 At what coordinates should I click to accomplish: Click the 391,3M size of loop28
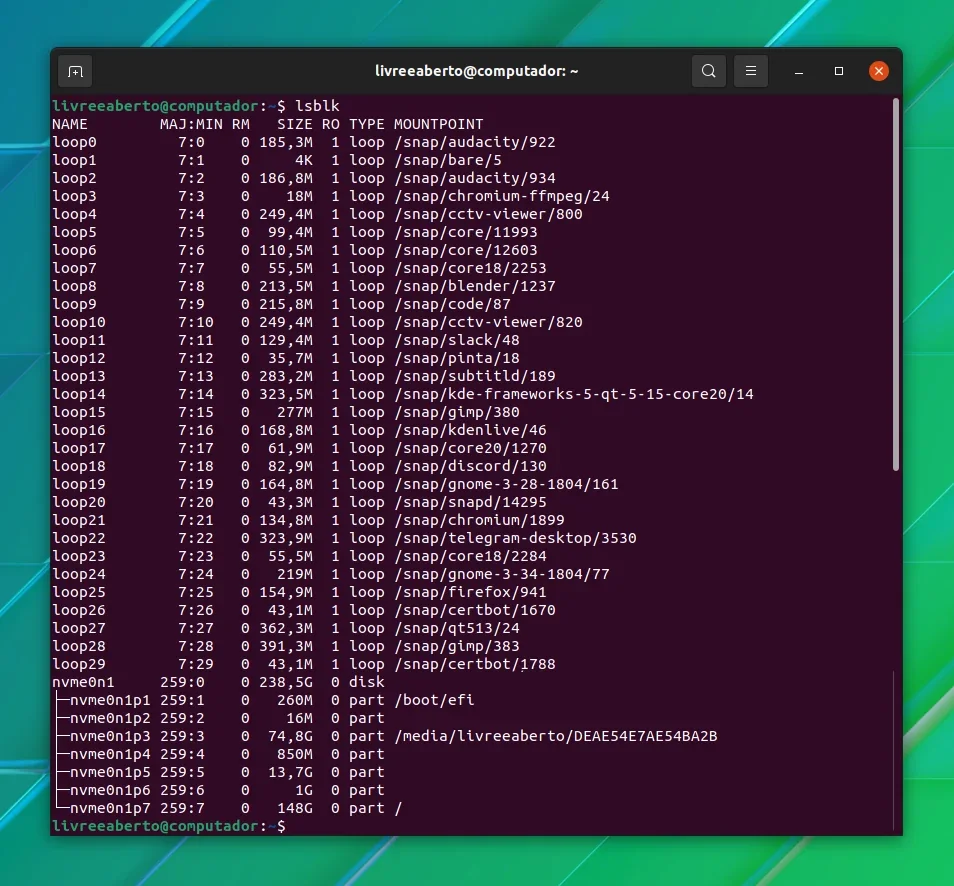[x=286, y=646]
